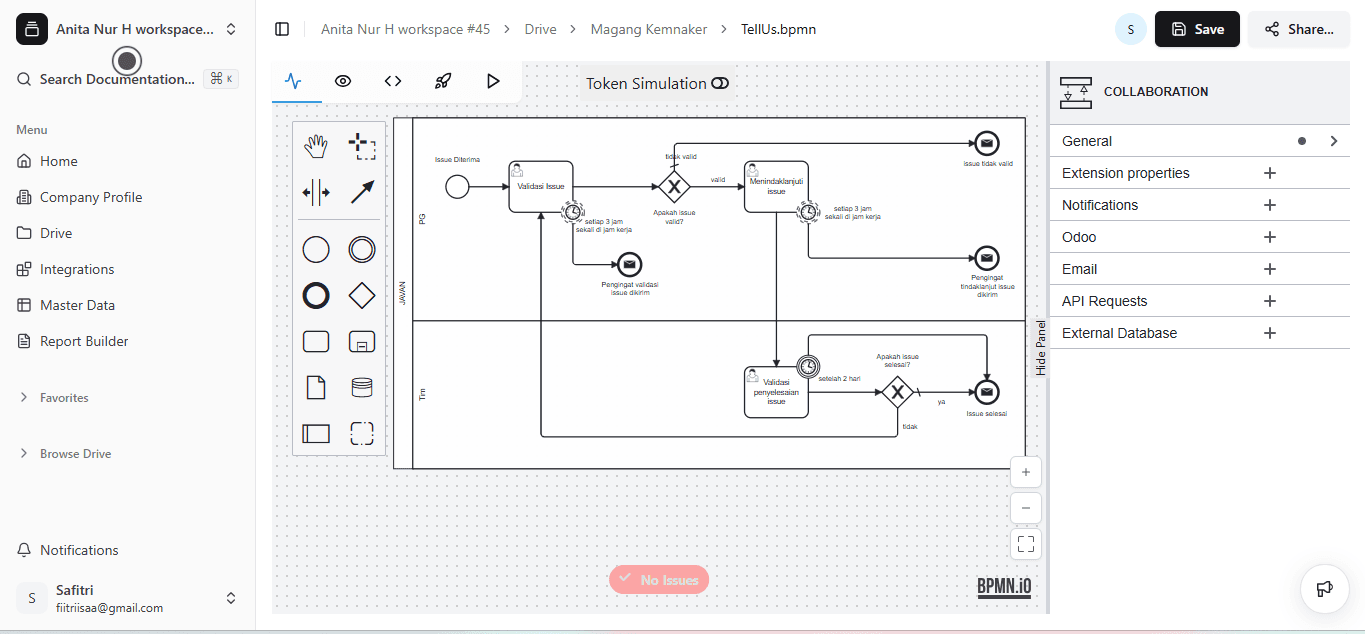Image resolution: width=1365 pixels, height=634 pixels.
Task: Save the TellUs.bpmn diagram
Action: (x=1197, y=29)
